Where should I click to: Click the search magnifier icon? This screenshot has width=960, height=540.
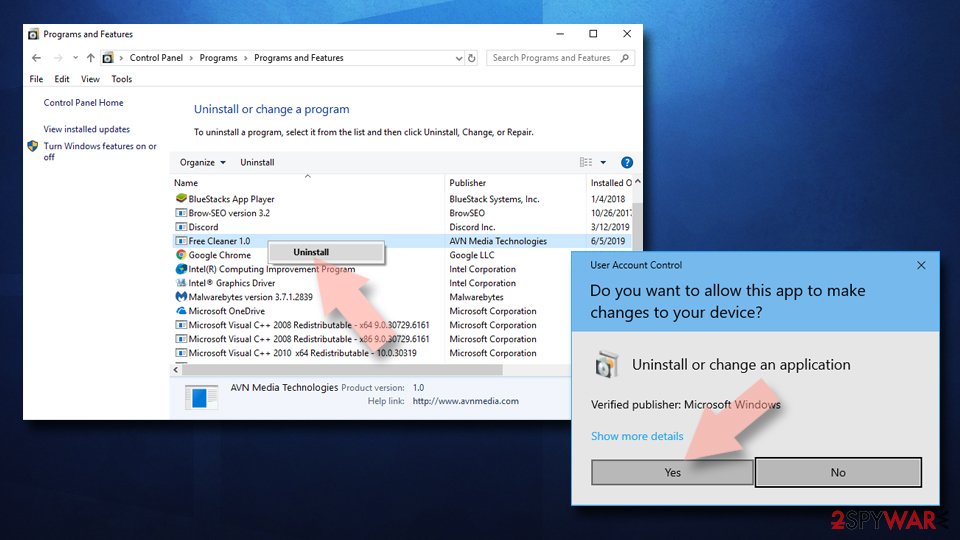(x=624, y=58)
